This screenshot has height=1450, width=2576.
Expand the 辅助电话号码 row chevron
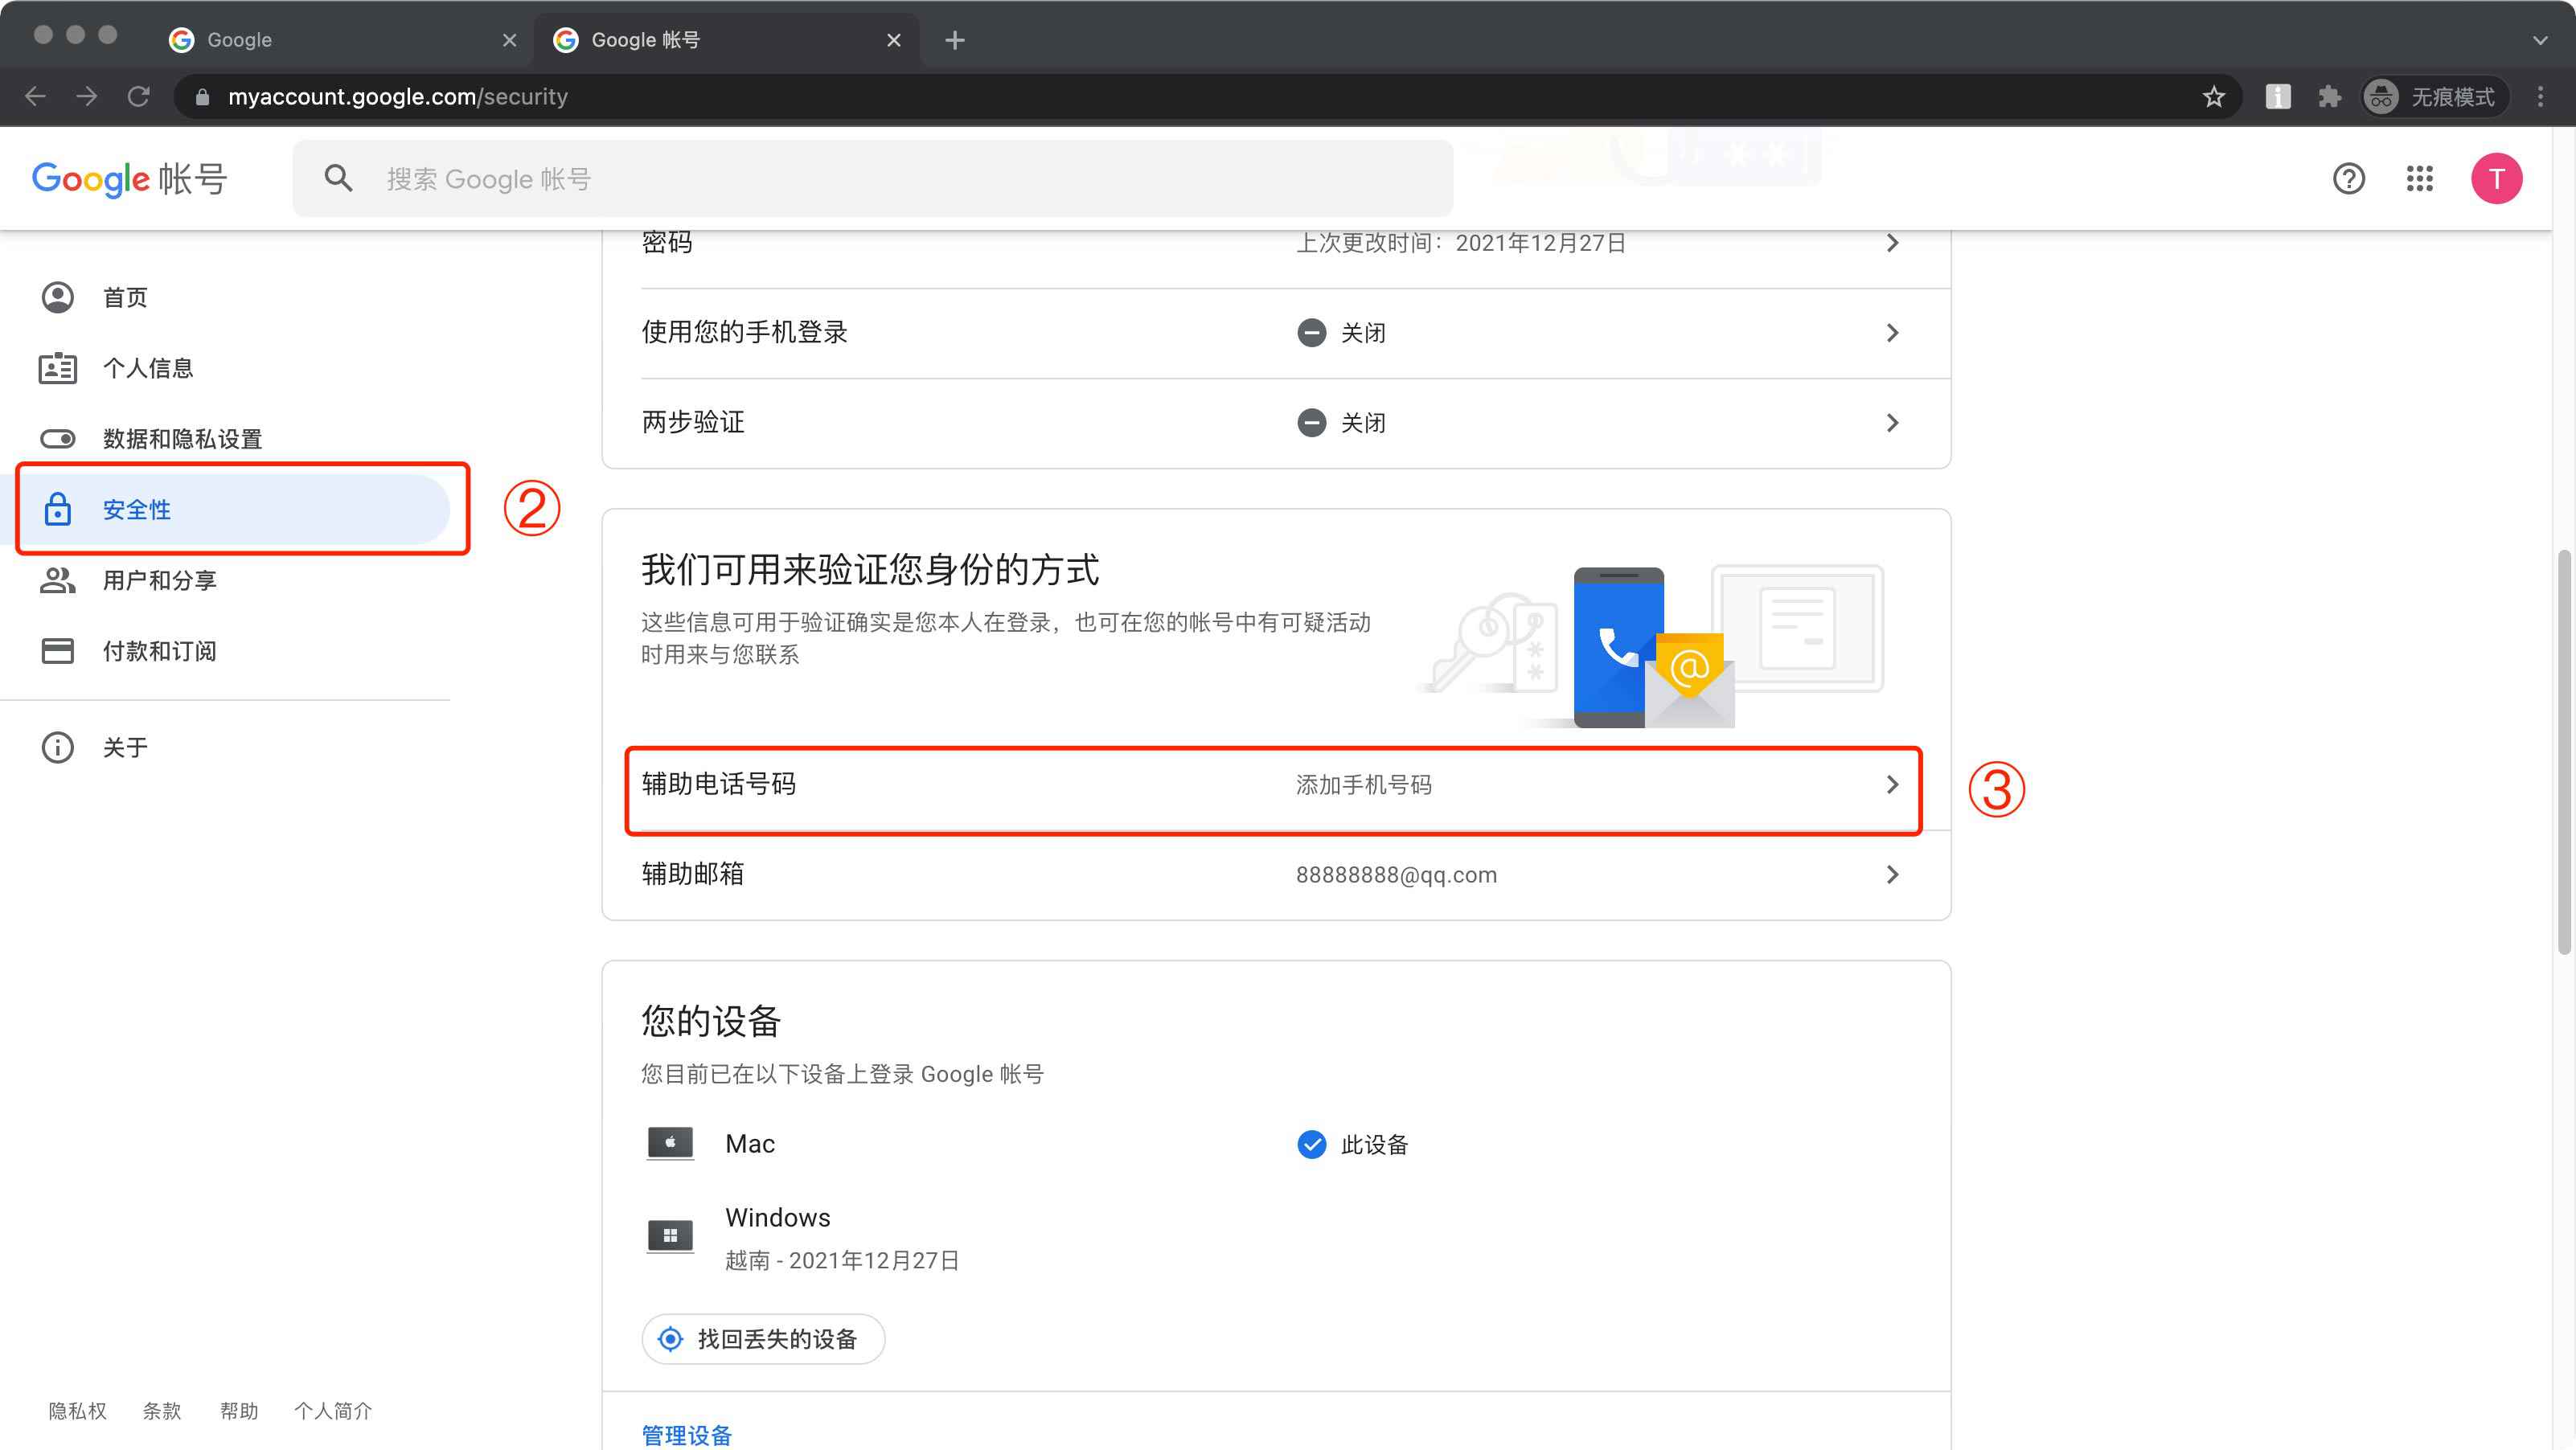tap(1892, 785)
